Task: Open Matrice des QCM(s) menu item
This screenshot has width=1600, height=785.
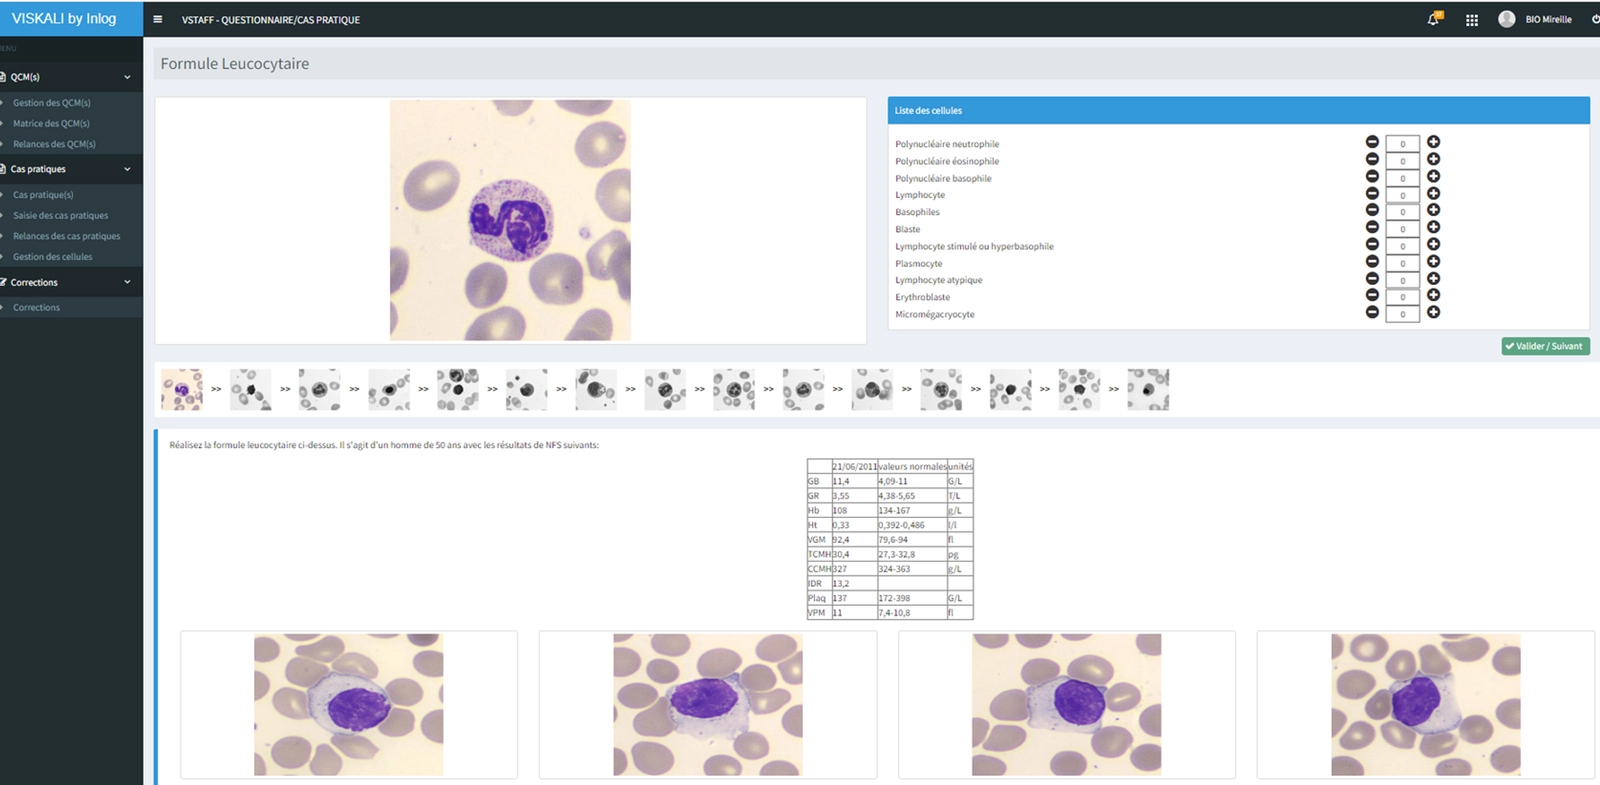Action: [51, 123]
